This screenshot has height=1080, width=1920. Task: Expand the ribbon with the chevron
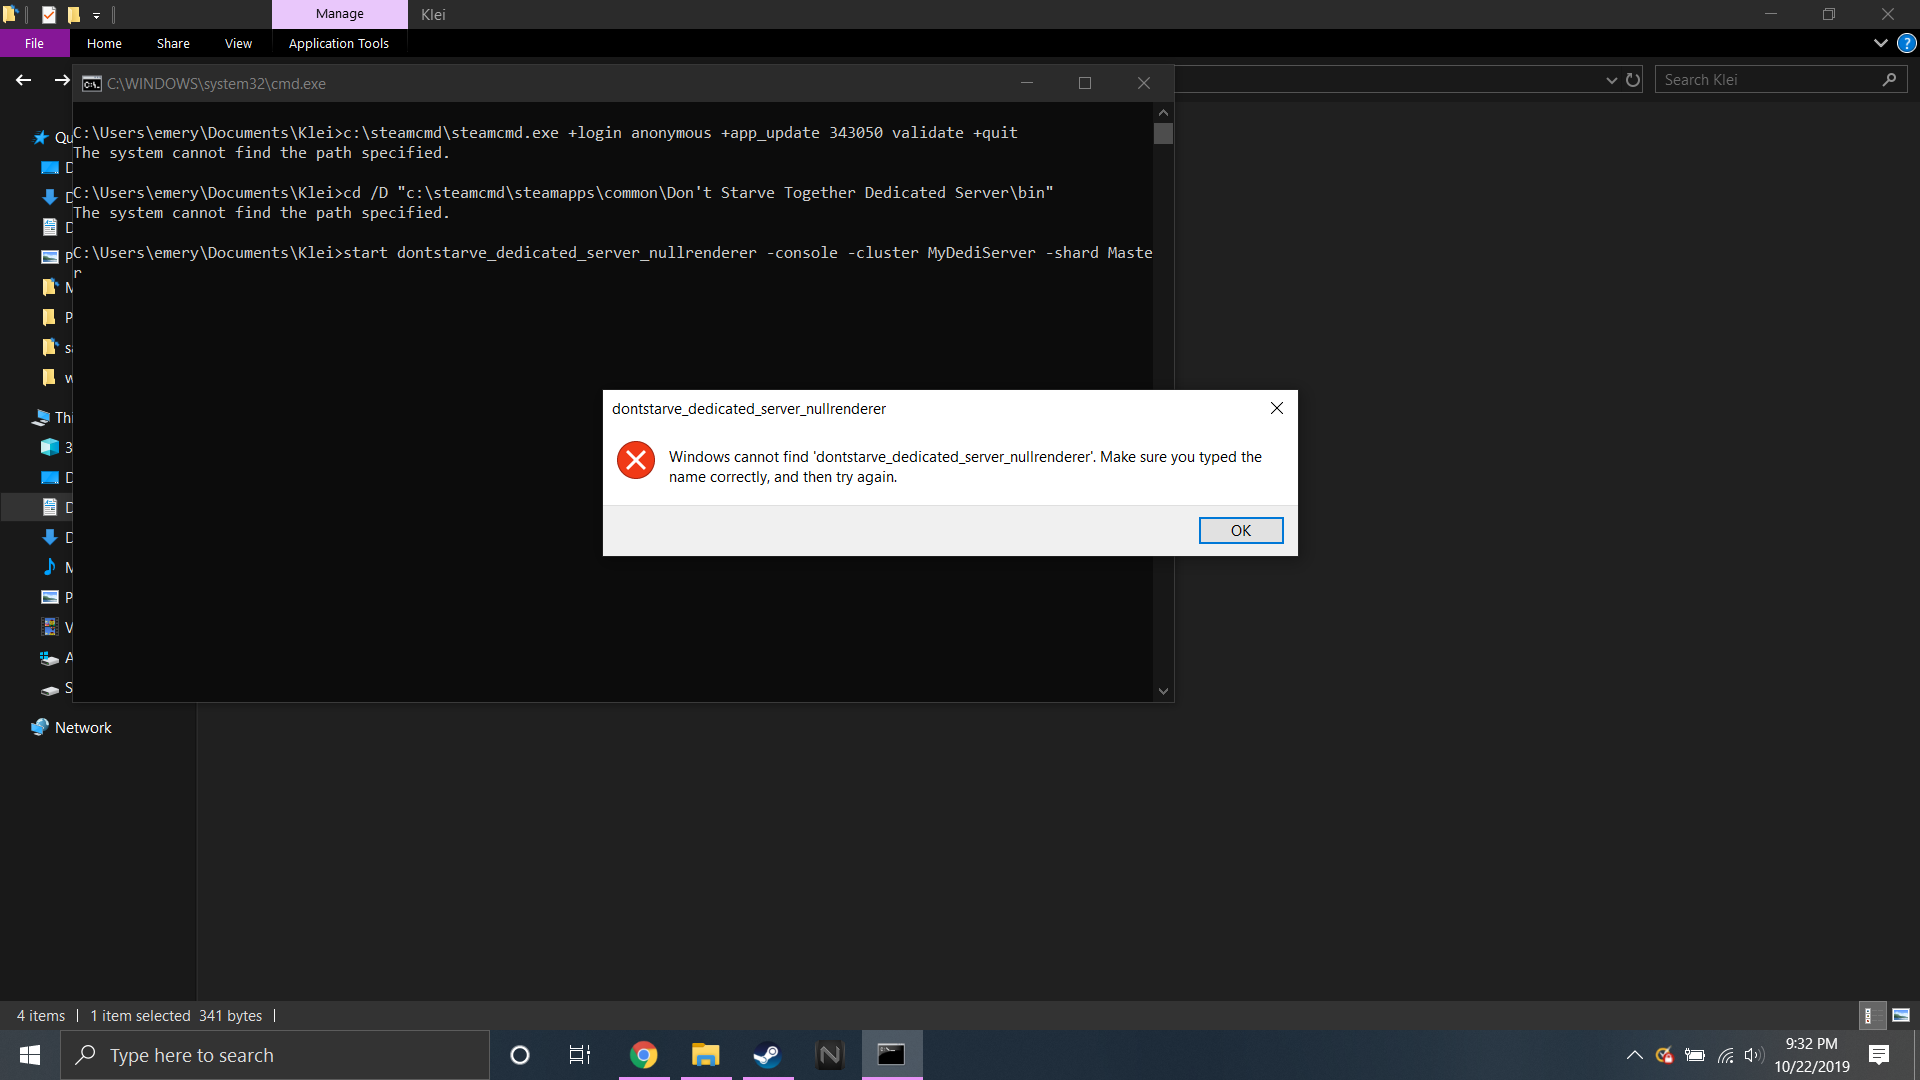tap(1880, 44)
